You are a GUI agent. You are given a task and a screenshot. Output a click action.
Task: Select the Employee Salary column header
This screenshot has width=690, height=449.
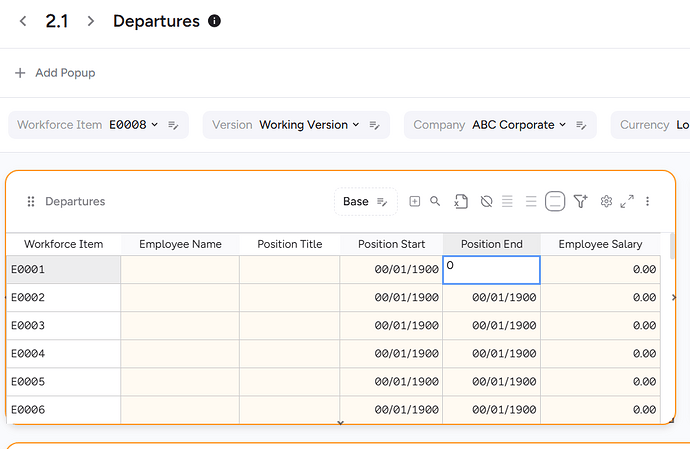coord(600,244)
